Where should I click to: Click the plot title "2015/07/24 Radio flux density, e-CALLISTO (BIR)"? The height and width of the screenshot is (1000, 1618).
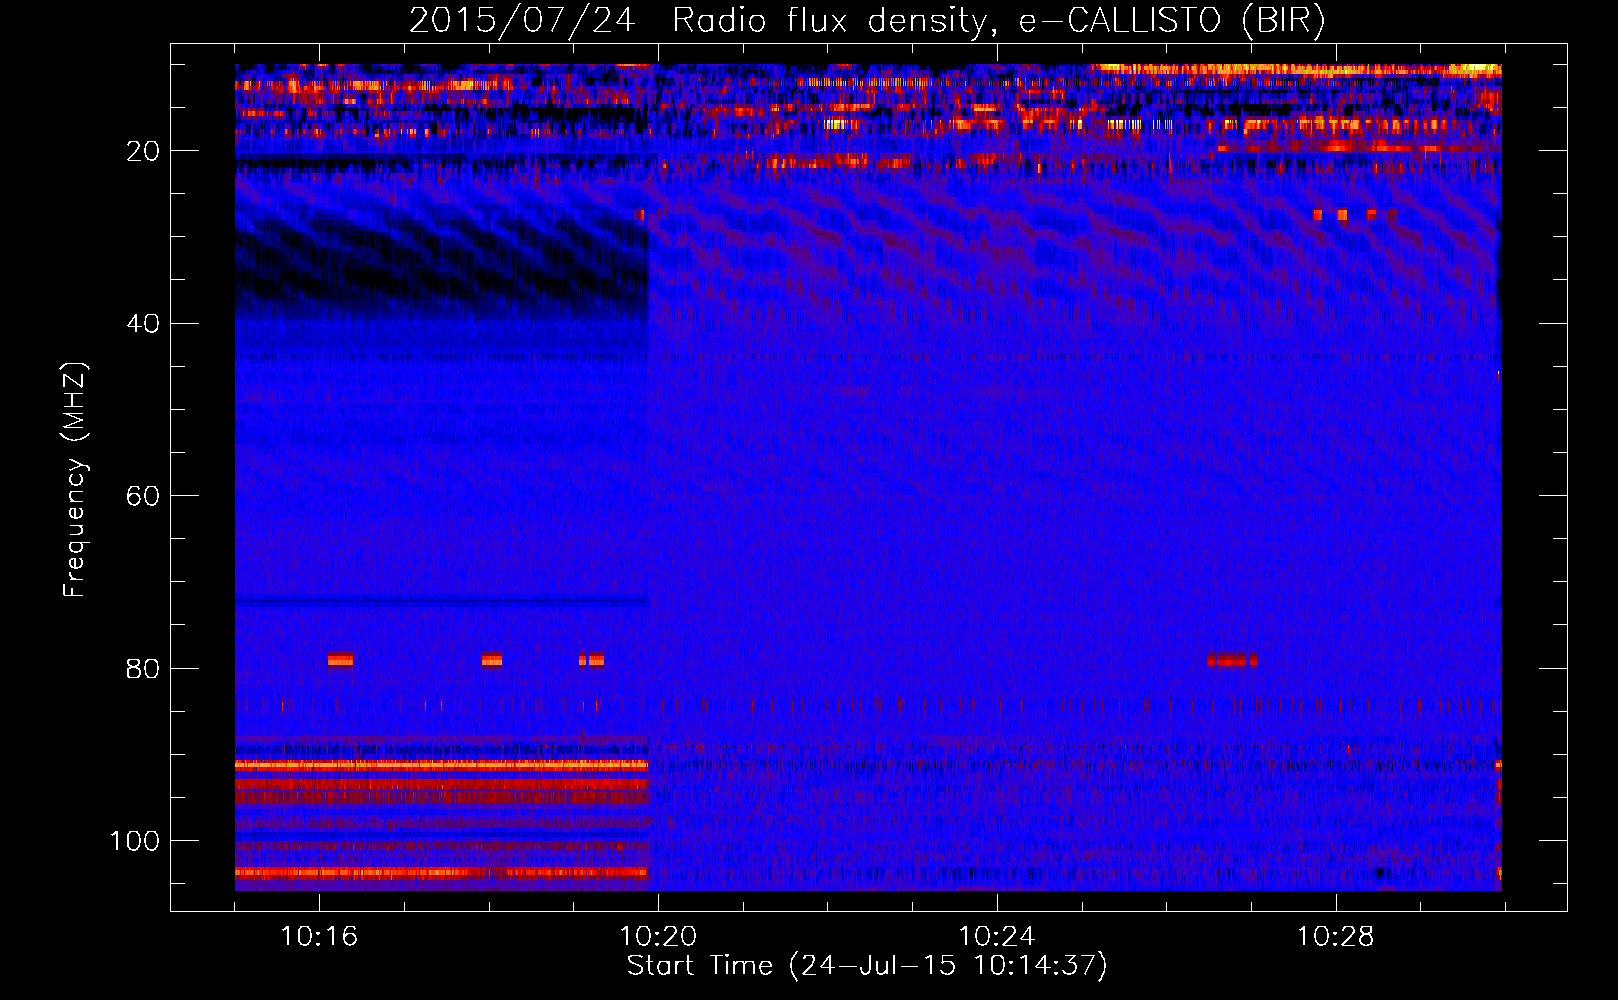(x=867, y=20)
